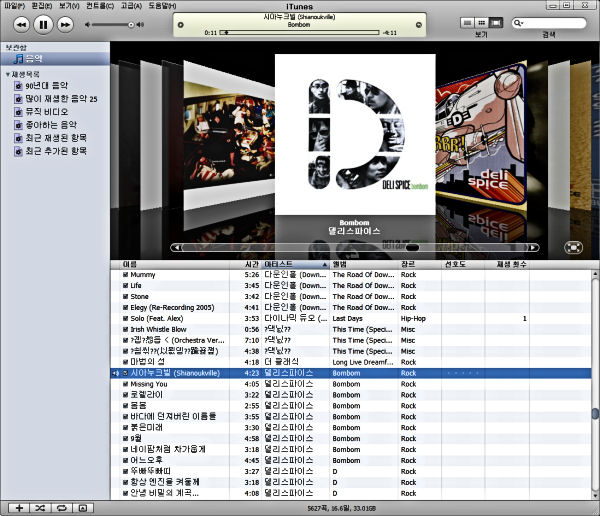Click the Cover Flow scroll left arrow

177,248
